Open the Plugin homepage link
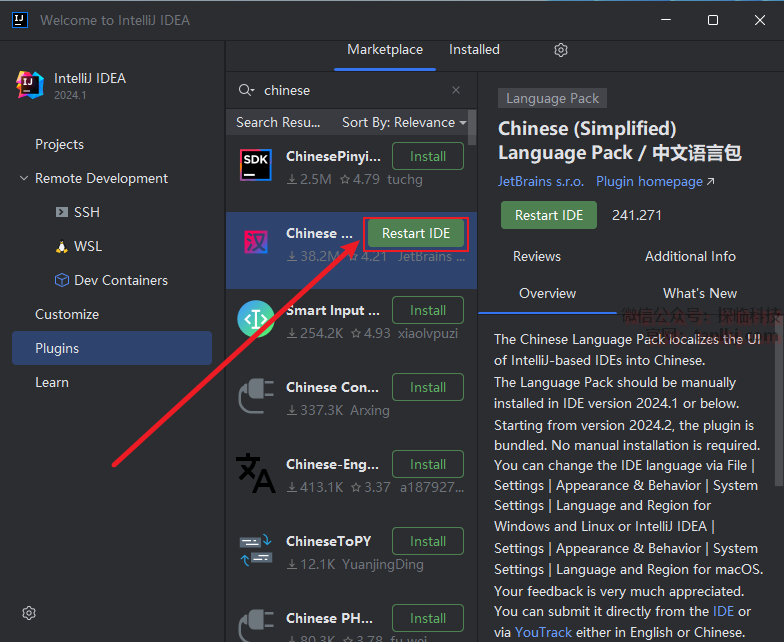 tap(655, 182)
